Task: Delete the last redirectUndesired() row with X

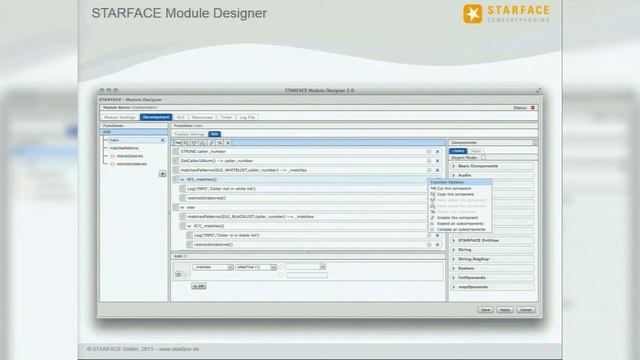Action: point(438,245)
